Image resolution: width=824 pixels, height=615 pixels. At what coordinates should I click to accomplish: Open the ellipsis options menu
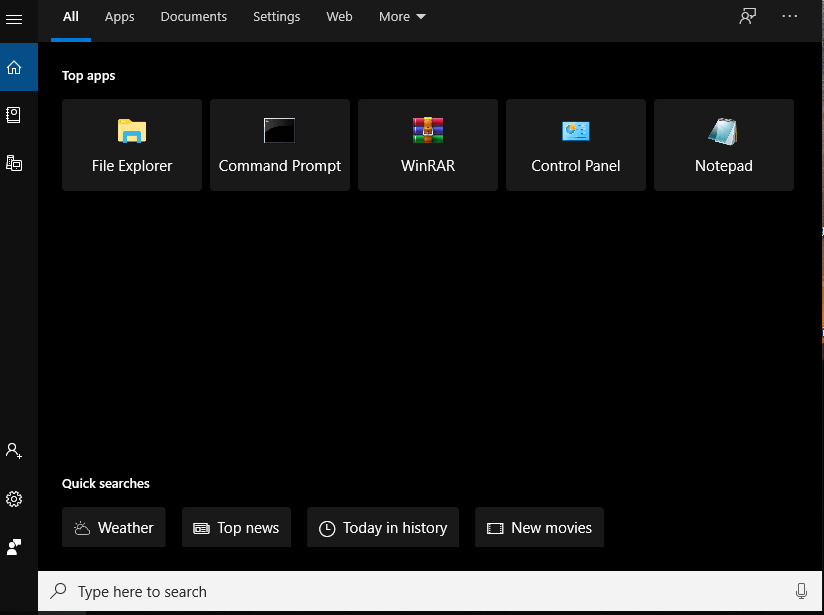(x=789, y=16)
